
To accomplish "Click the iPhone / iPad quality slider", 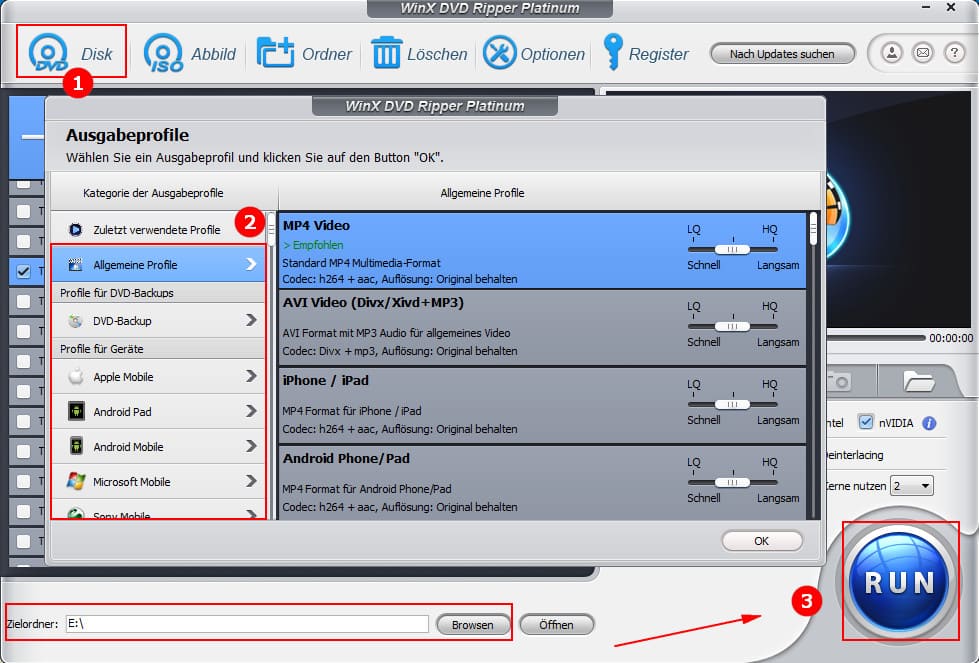I will [x=732, y=405].
